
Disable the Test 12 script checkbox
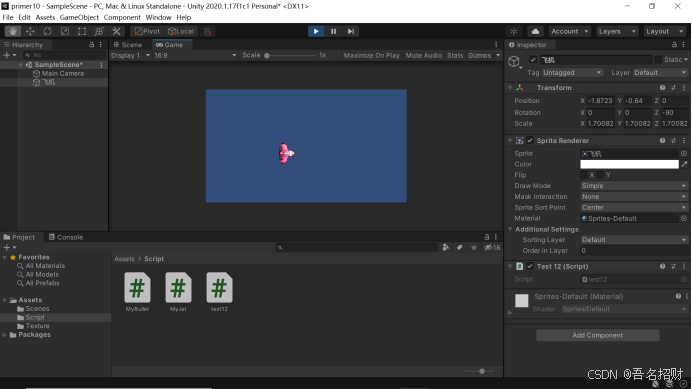(x=530, y=266)
